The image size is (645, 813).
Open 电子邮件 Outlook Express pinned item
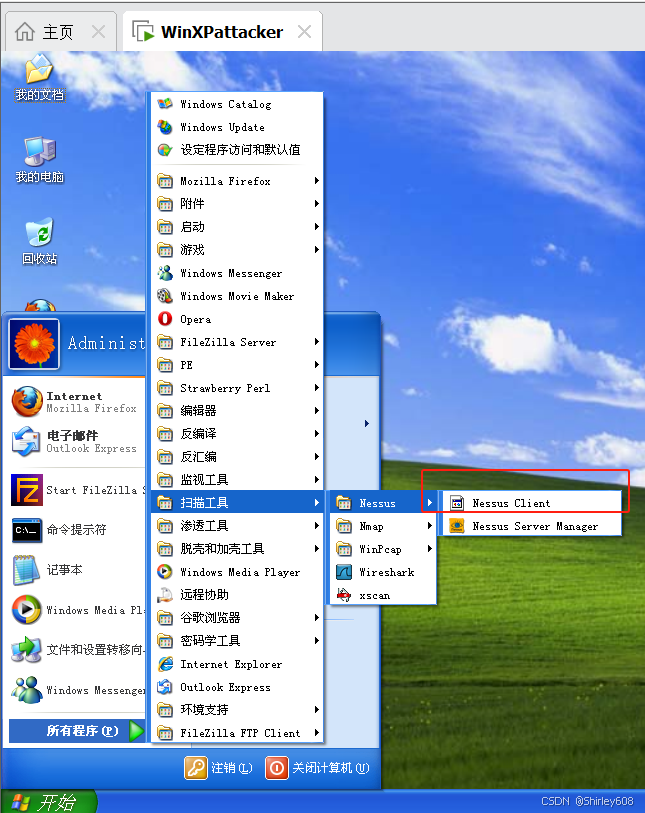tap(77, 441)
